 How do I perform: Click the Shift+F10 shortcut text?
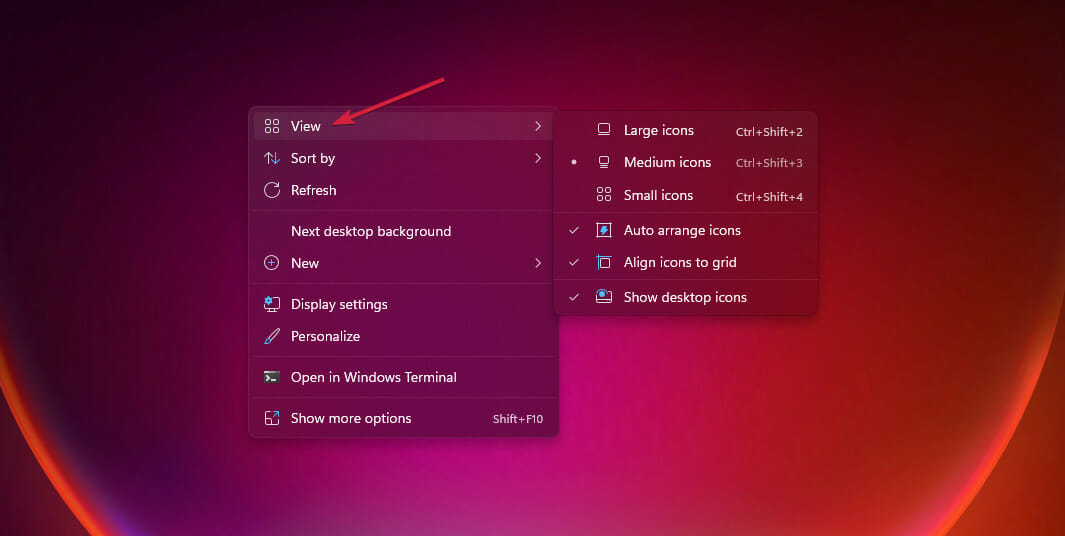tap(518, 419)
